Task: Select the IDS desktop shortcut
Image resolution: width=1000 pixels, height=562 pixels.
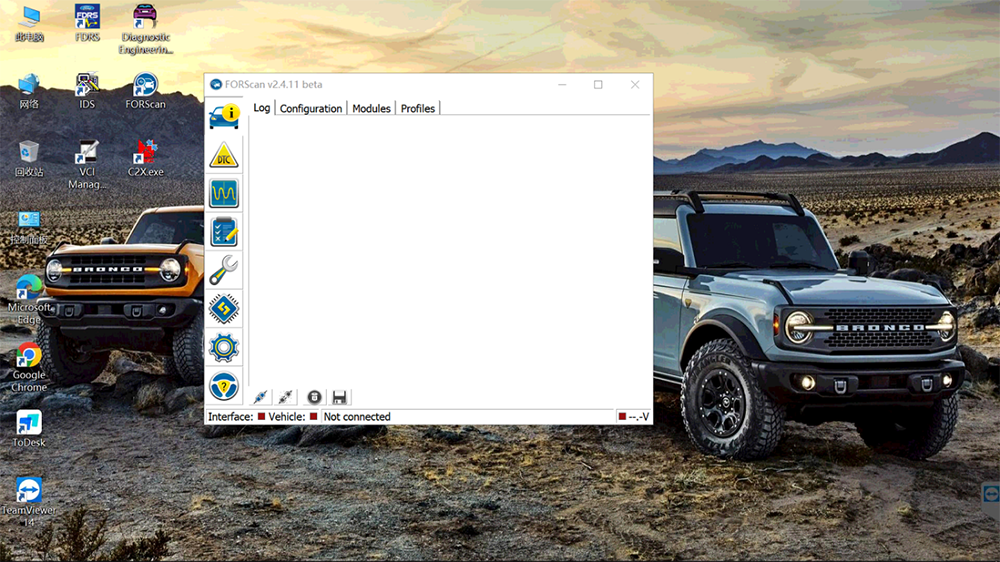Action: click(87, 91)
